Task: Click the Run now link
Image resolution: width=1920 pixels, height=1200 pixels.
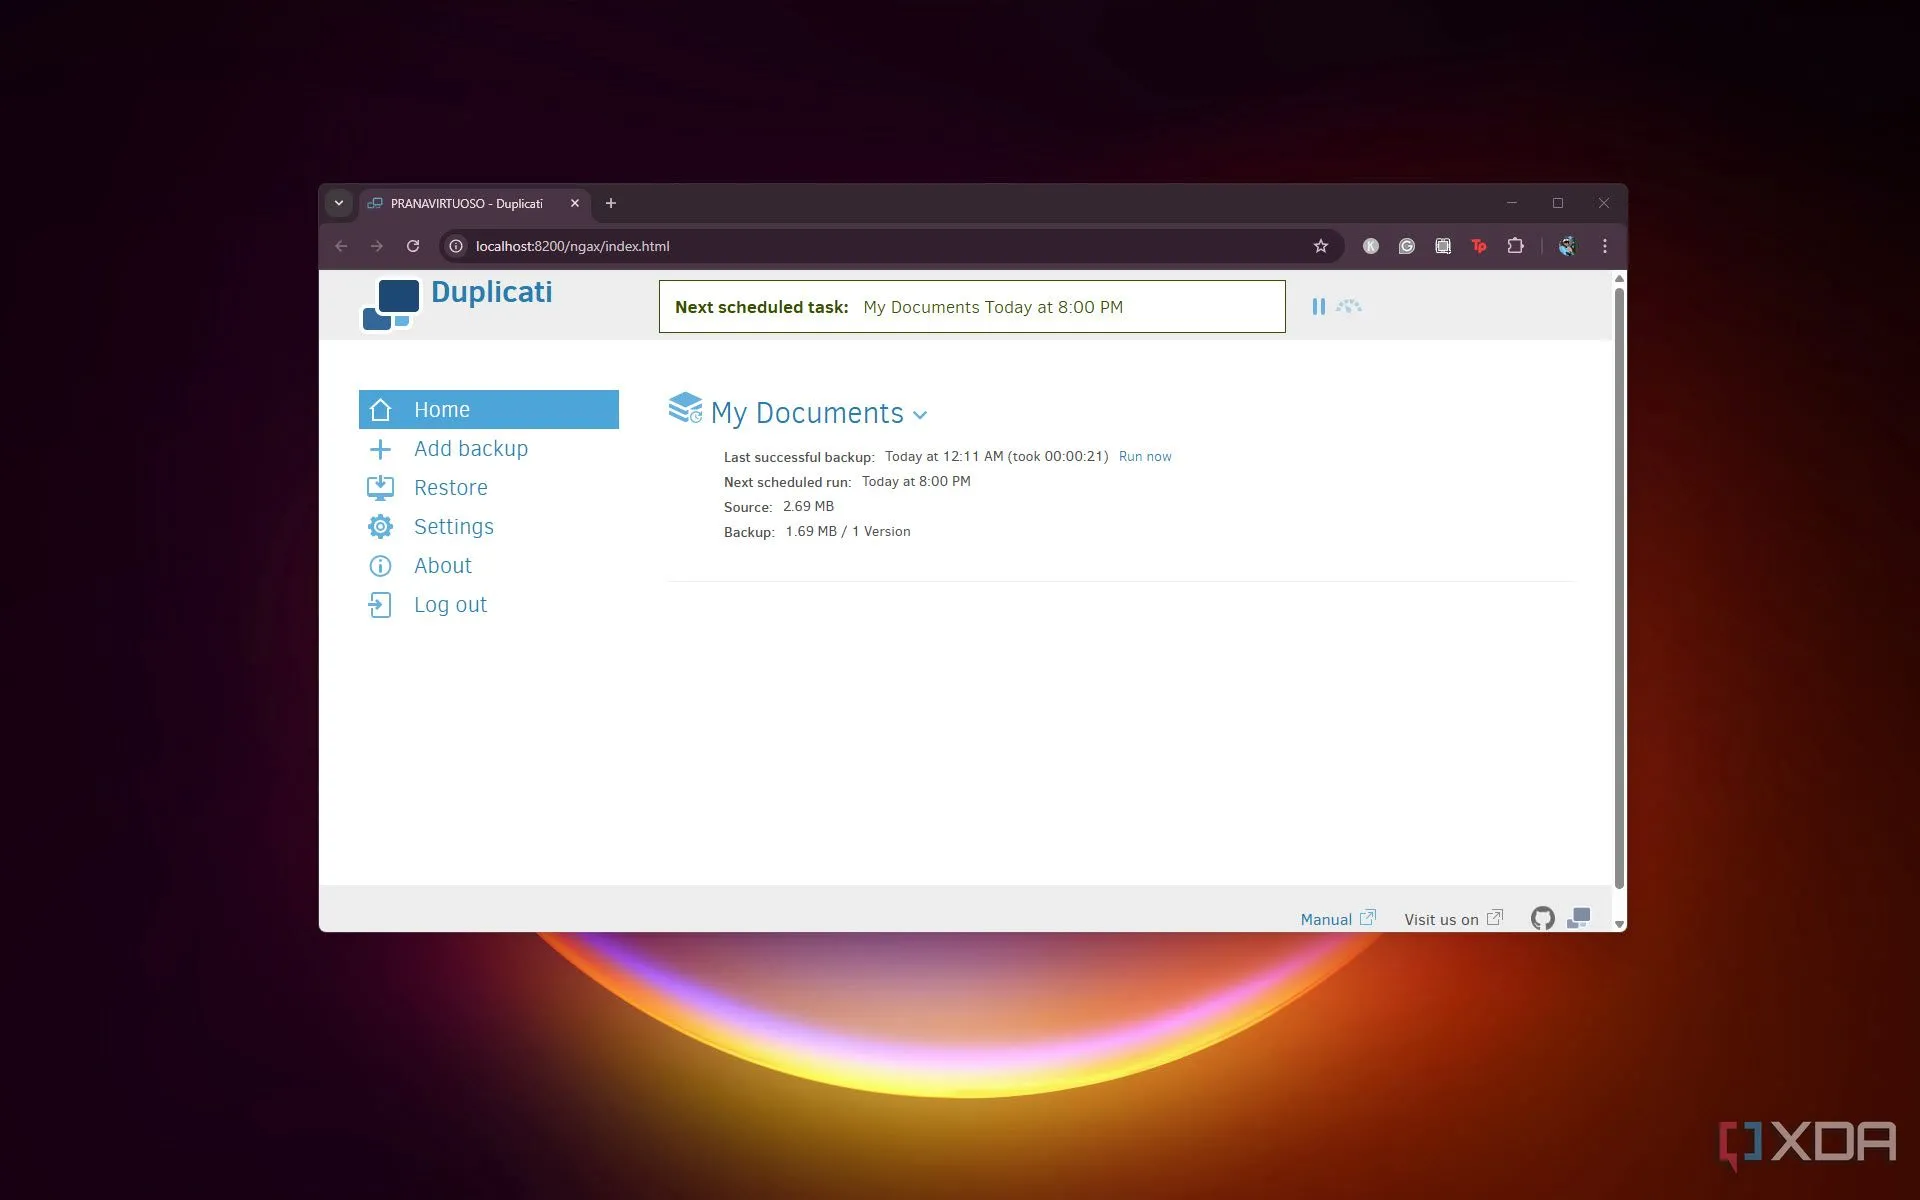Action: [1145, 456]
